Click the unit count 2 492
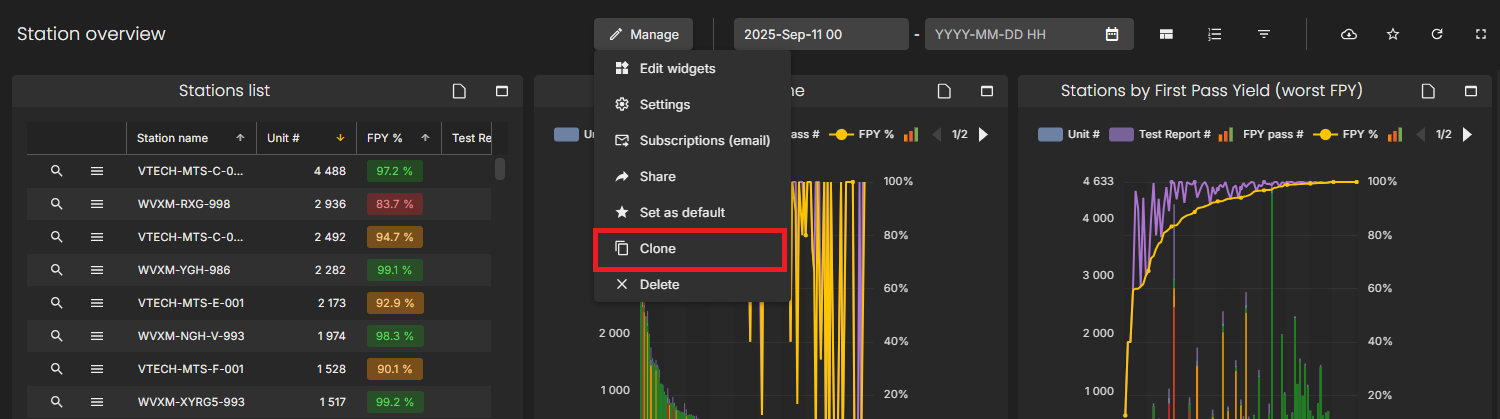This screenshot has width=1500, height=419. click(x=330, y=237)
